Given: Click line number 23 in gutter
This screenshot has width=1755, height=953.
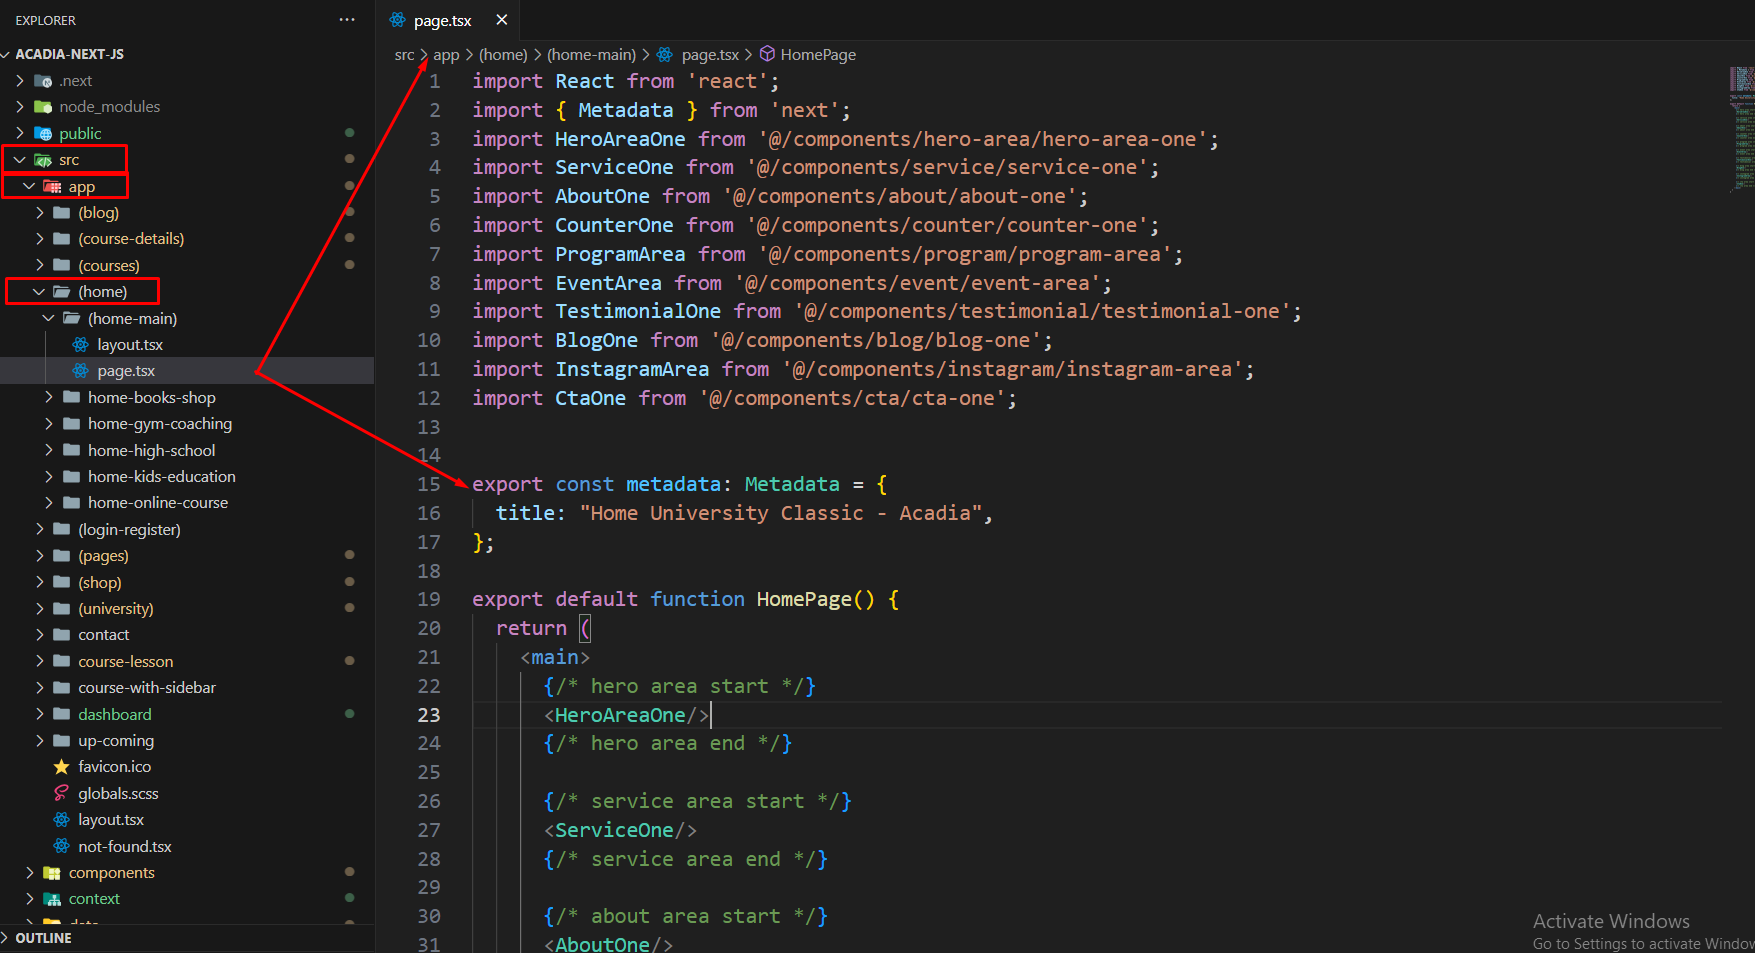Looking at the screenshot, I should pos(429,715).
